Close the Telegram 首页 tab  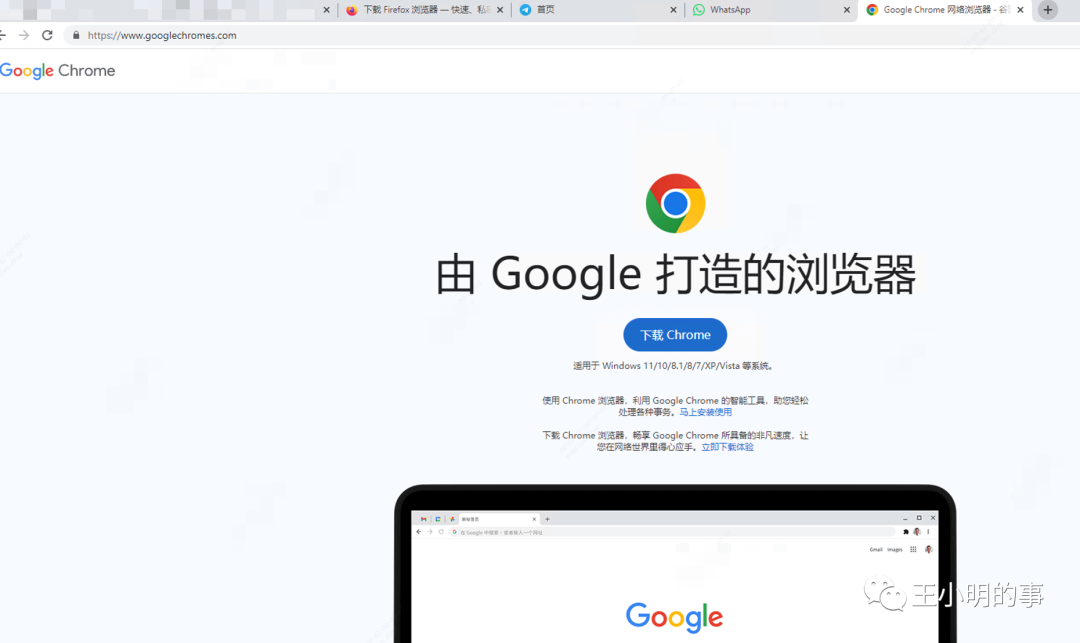click(x=673, y=10)
